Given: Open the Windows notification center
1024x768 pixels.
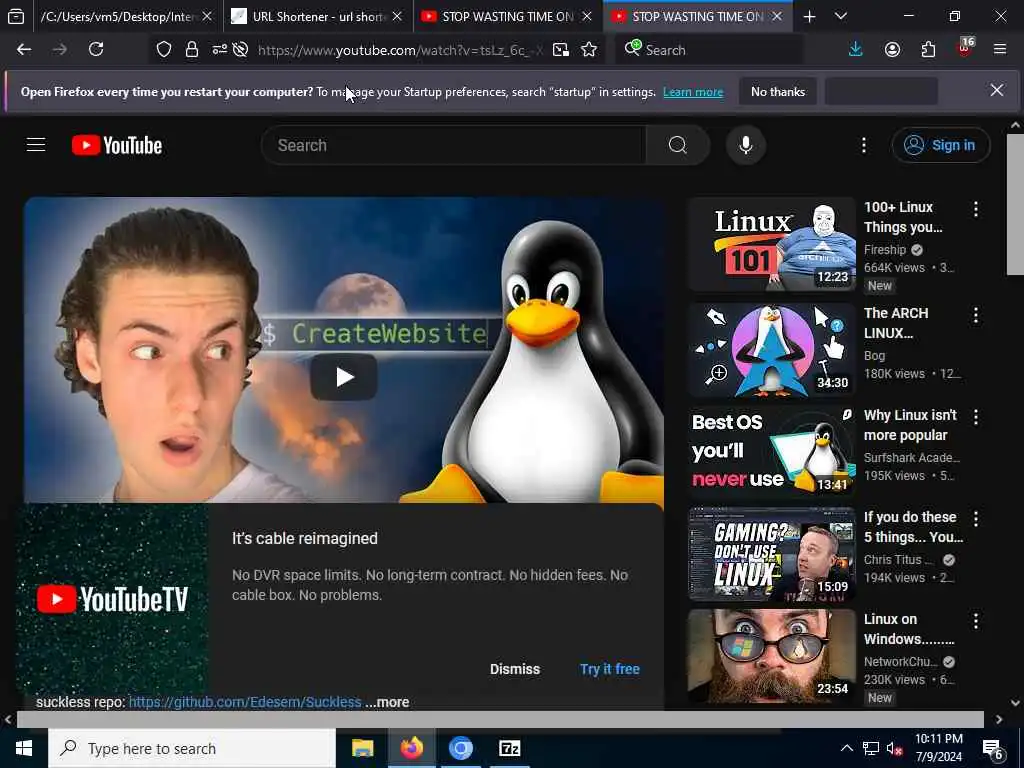Looking at the screenshot, I should point(993,748).
